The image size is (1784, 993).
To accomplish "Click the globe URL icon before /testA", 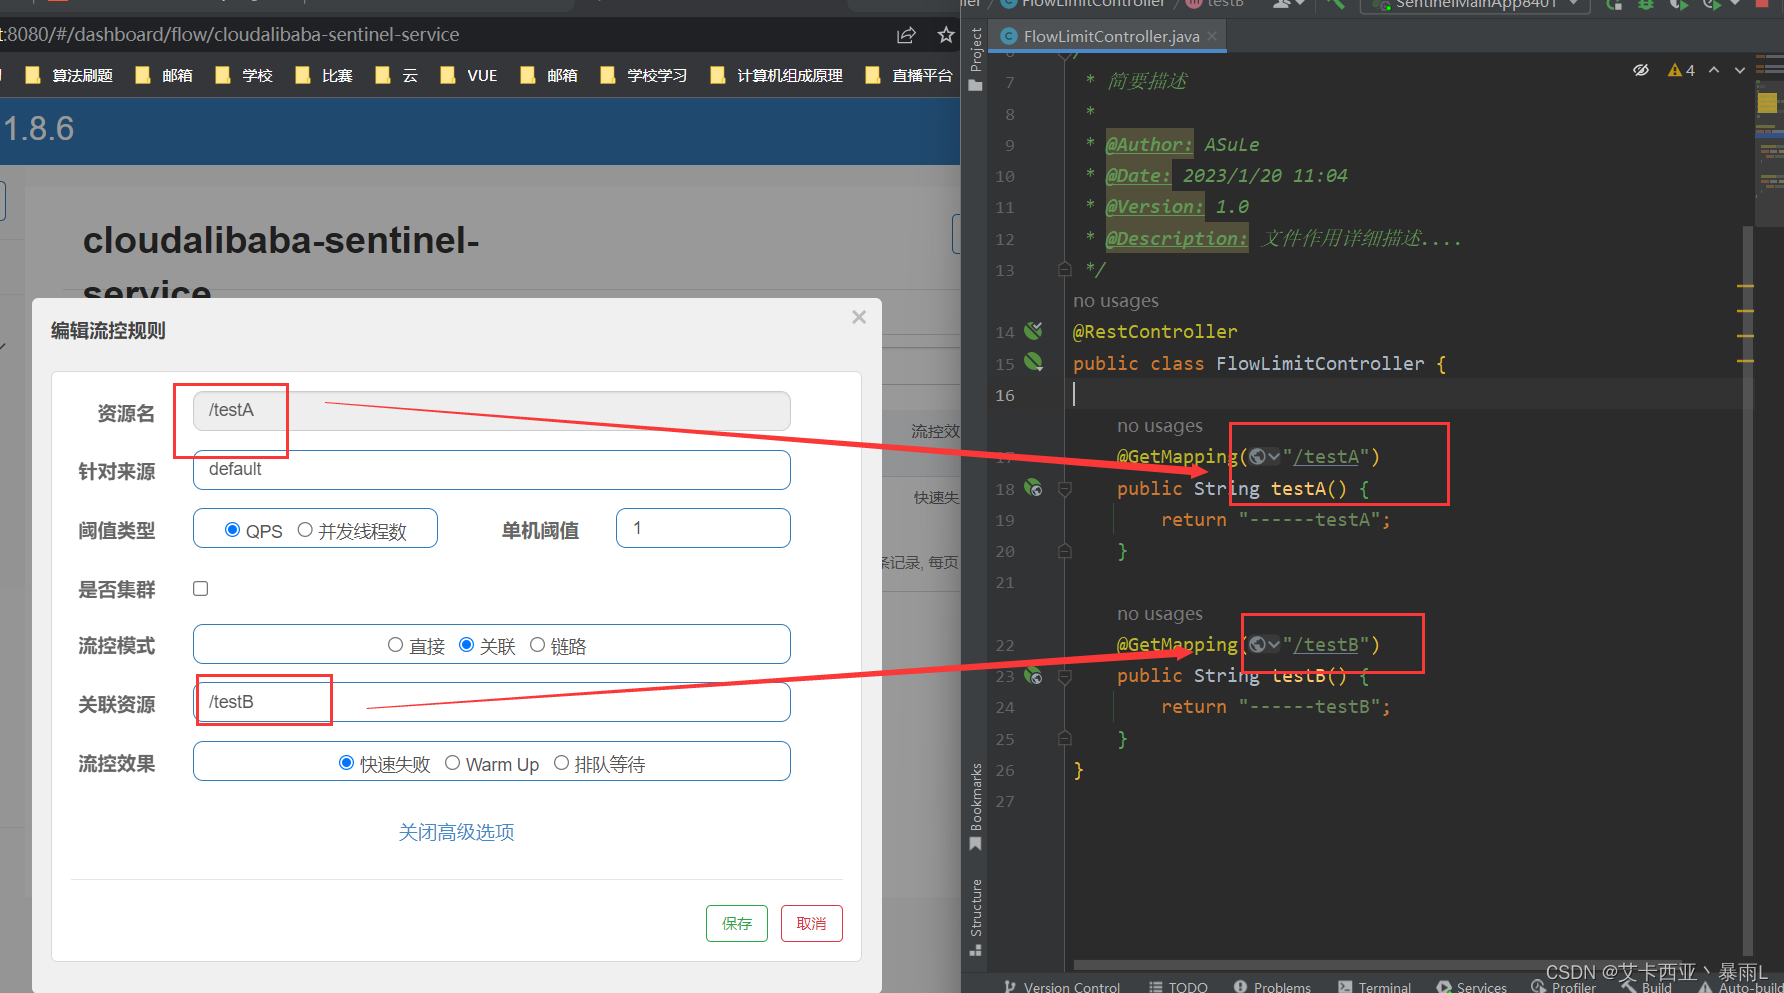I will [x=1258, y=457].
